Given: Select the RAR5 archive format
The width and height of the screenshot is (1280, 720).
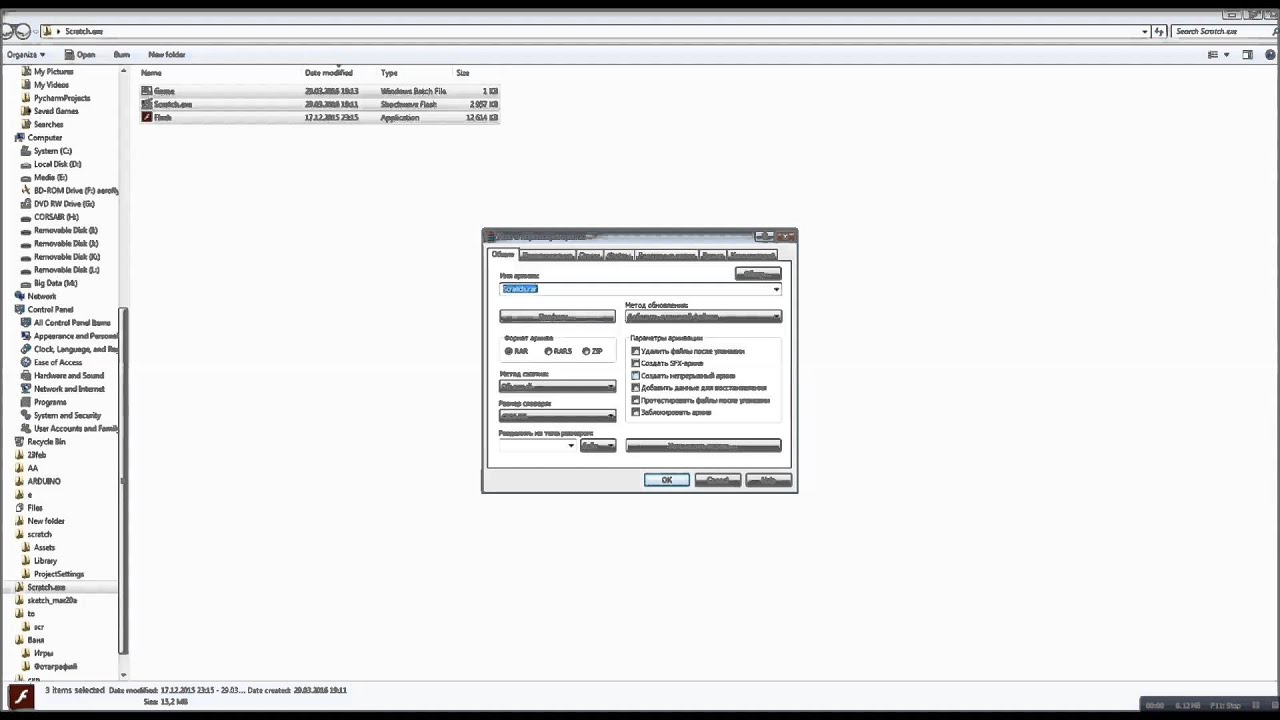Looking at the screenshot, I should click(548, 351).
